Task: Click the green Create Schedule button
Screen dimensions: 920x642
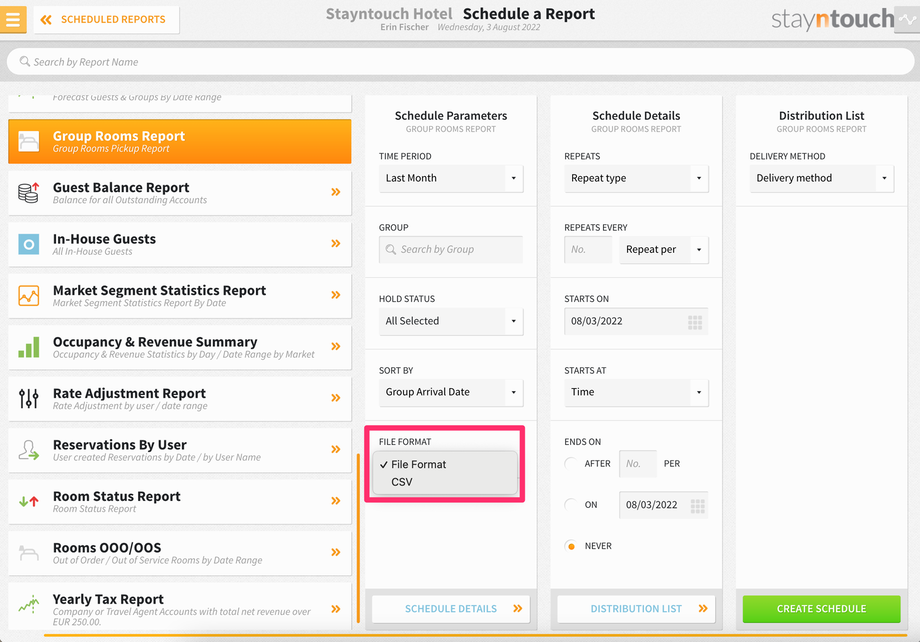Action: pyautogui.click(x=821, y=609)
